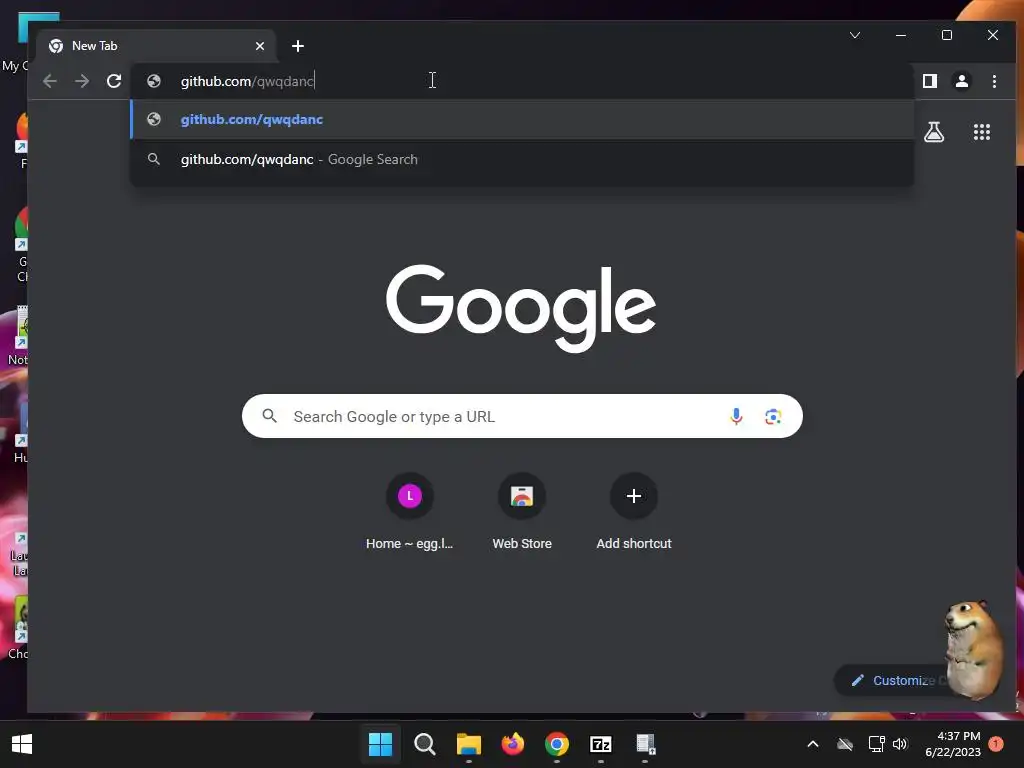Screen dimensions: 1024x768
Task: Click the Search Google or type a URL box
Action: pyautogui.click(x=522, y=416)
